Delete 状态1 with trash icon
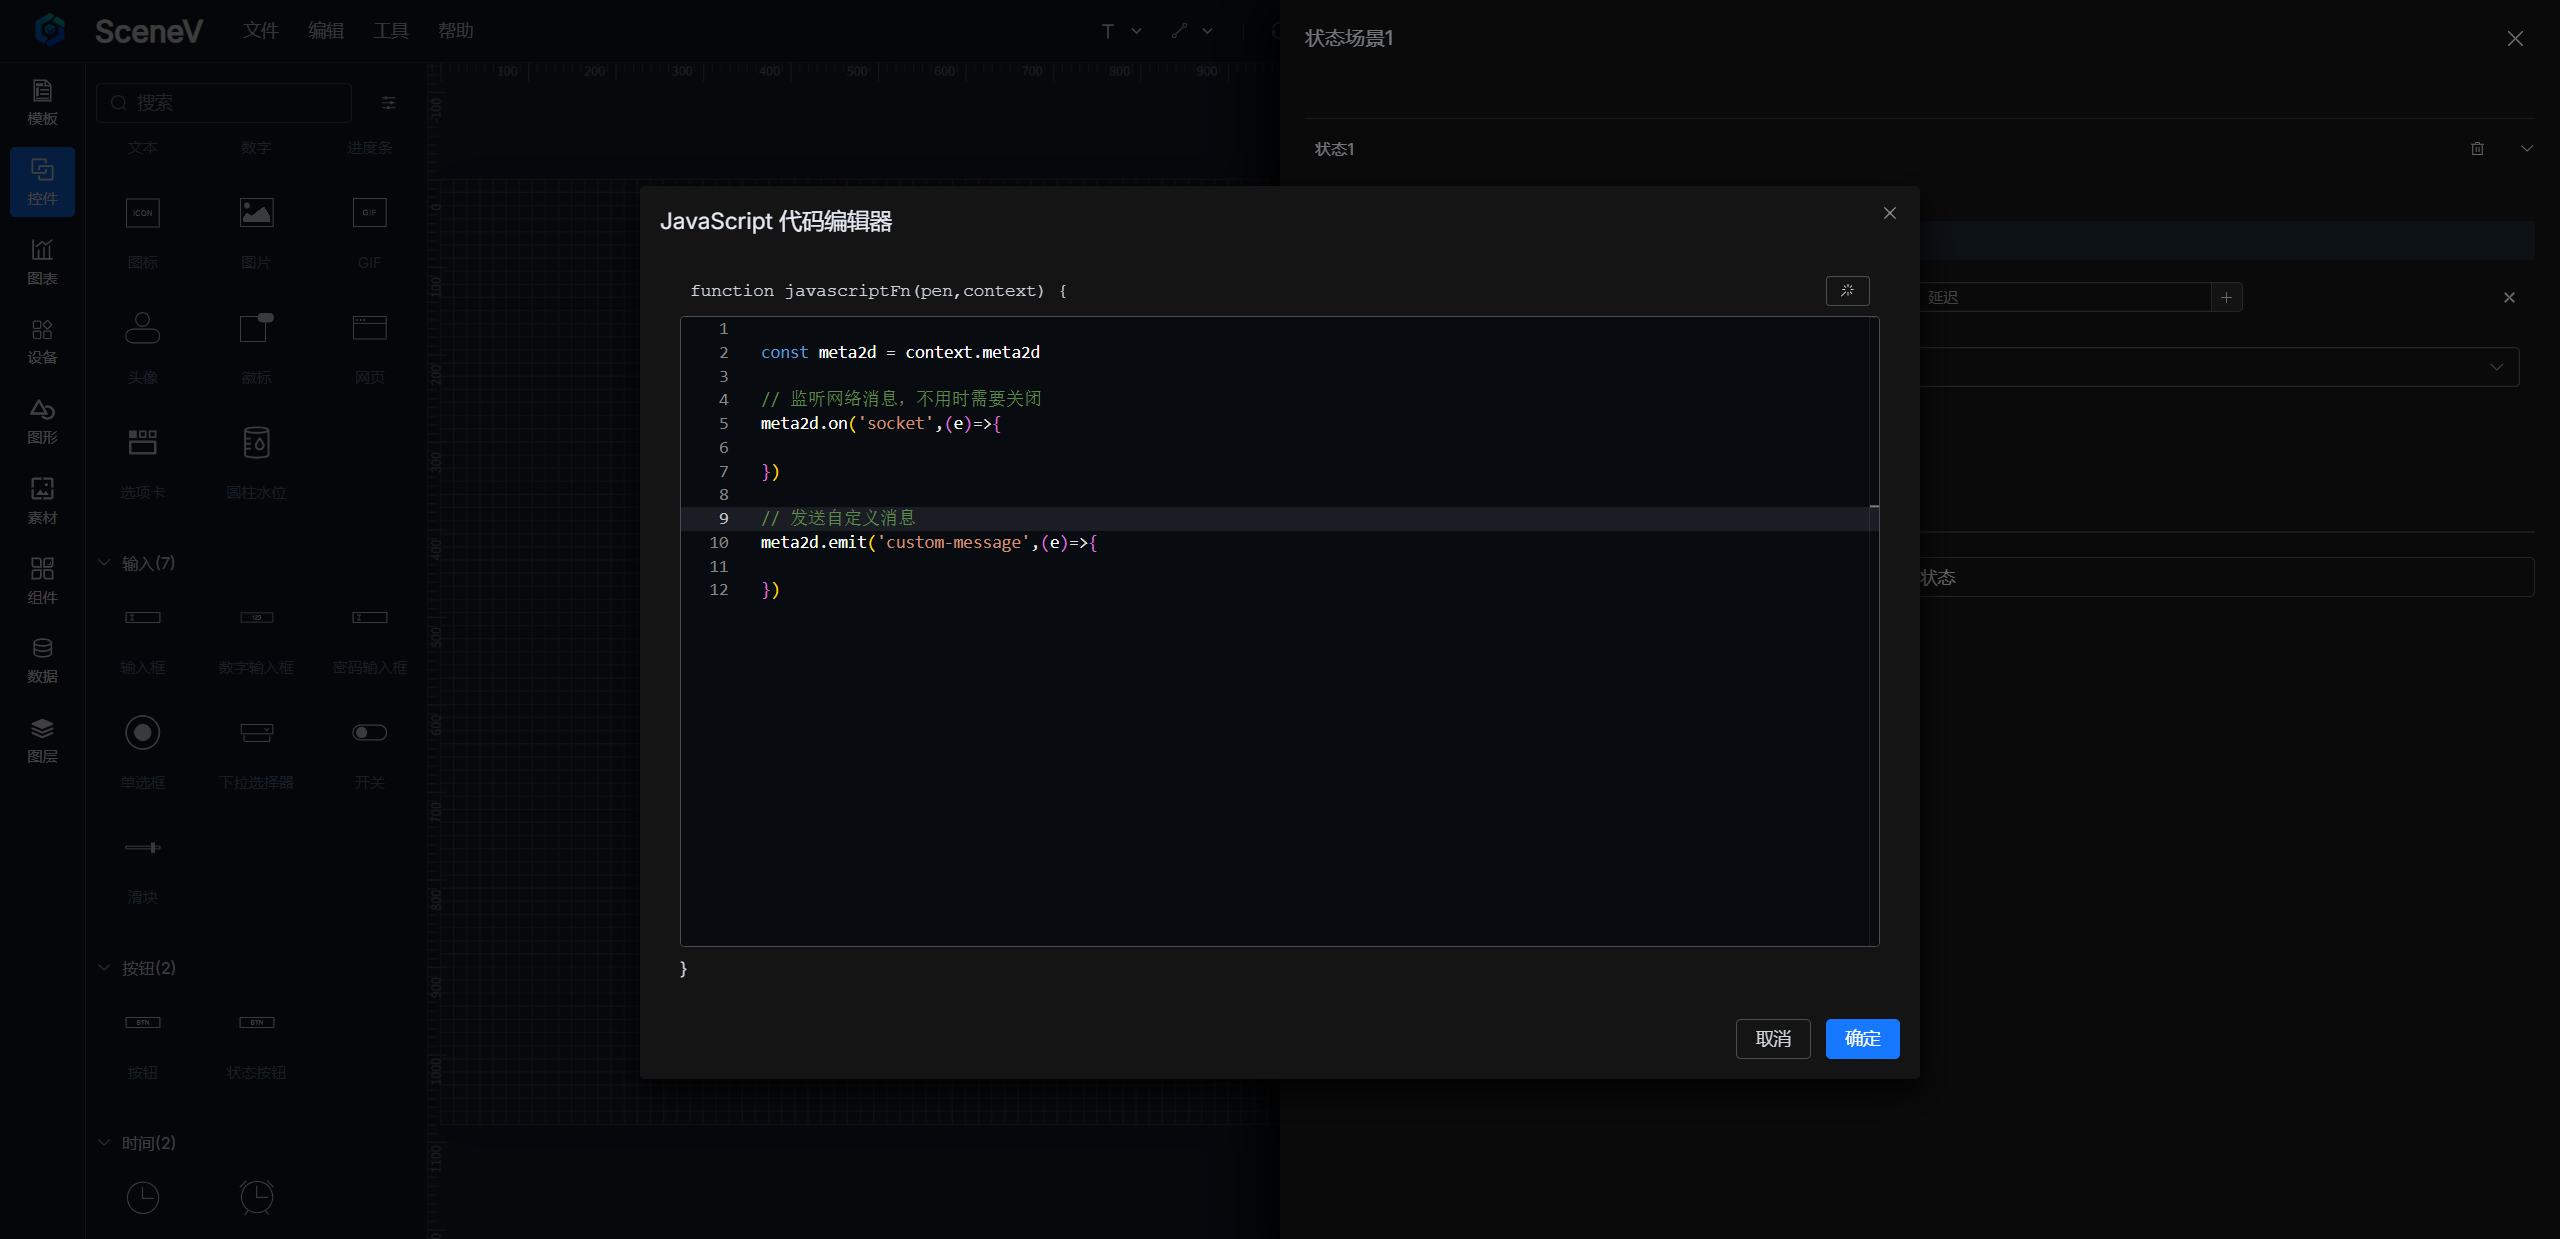2560x1239 pixels. point(2477,149)
